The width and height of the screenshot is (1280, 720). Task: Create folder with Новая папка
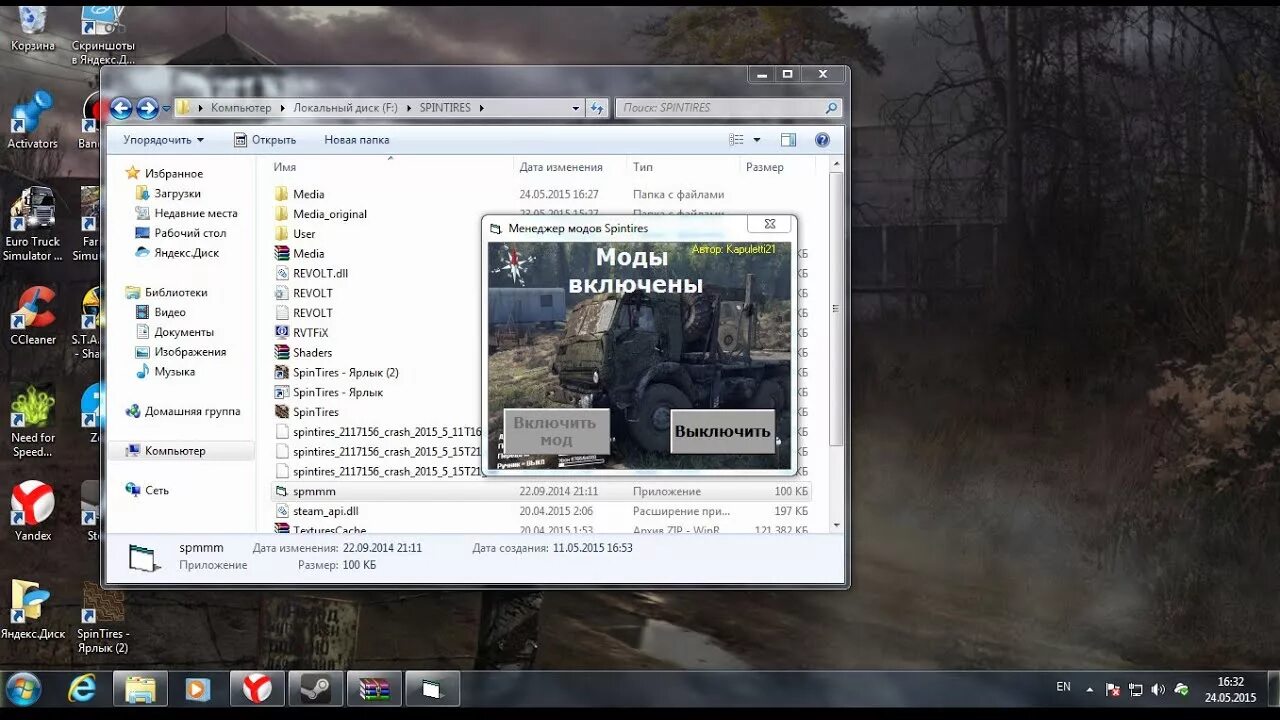357,140
